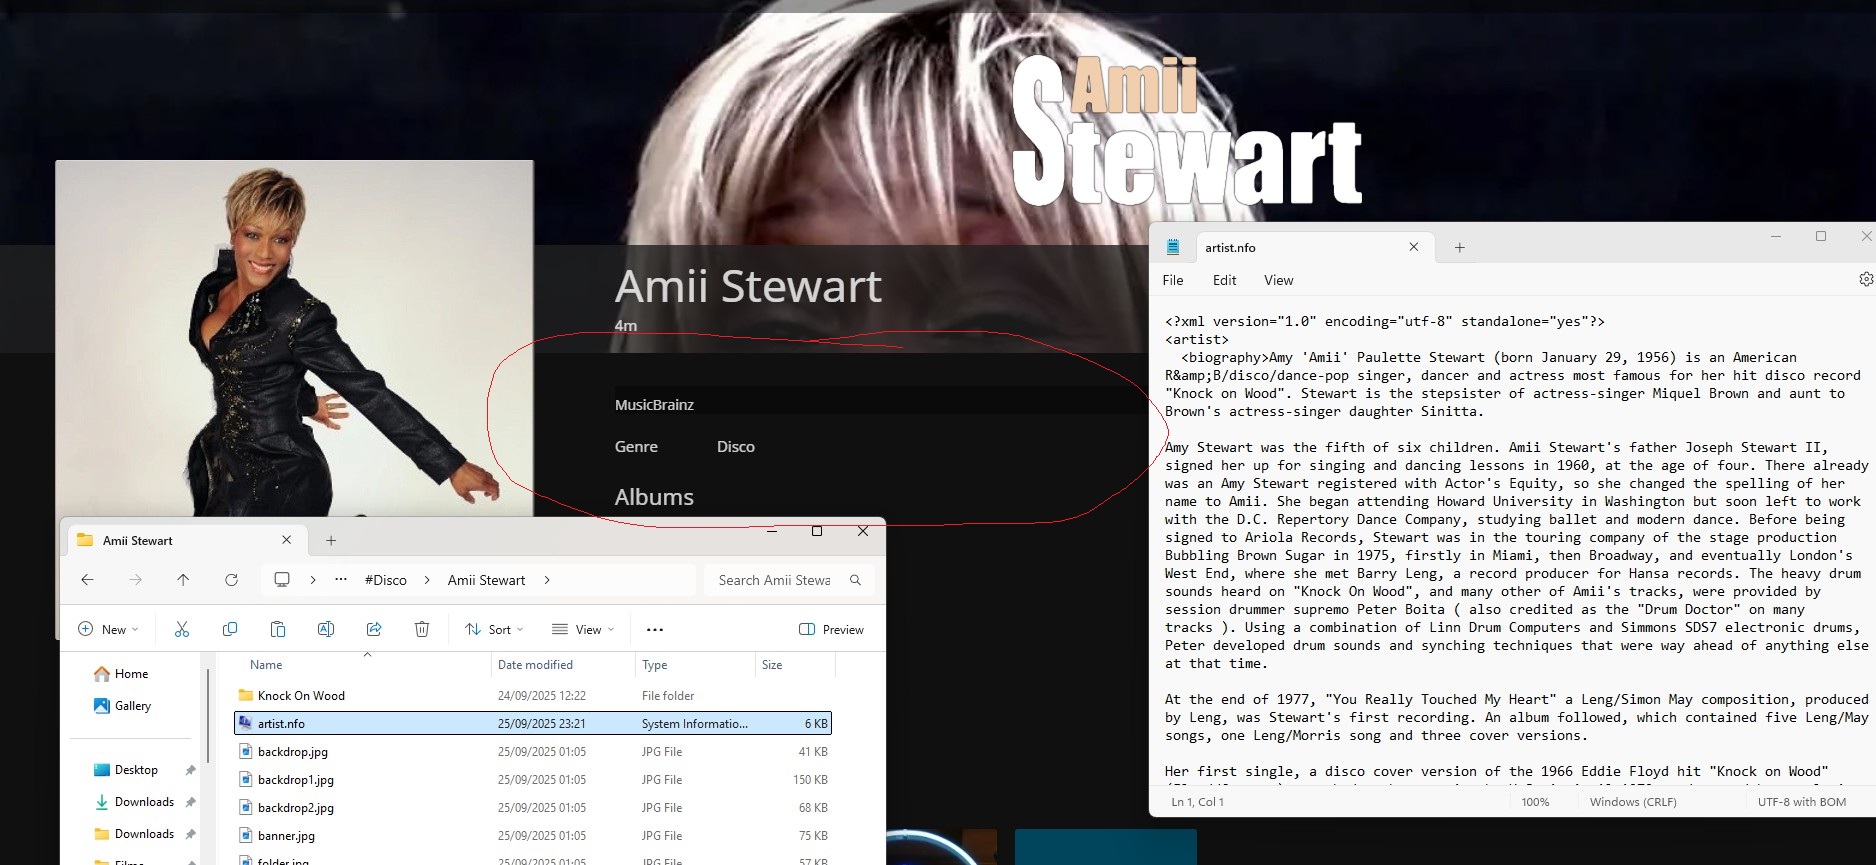Click the Rename icon in Explorer toolbar
Screen dimensions: 1876x865
[326, 629]
